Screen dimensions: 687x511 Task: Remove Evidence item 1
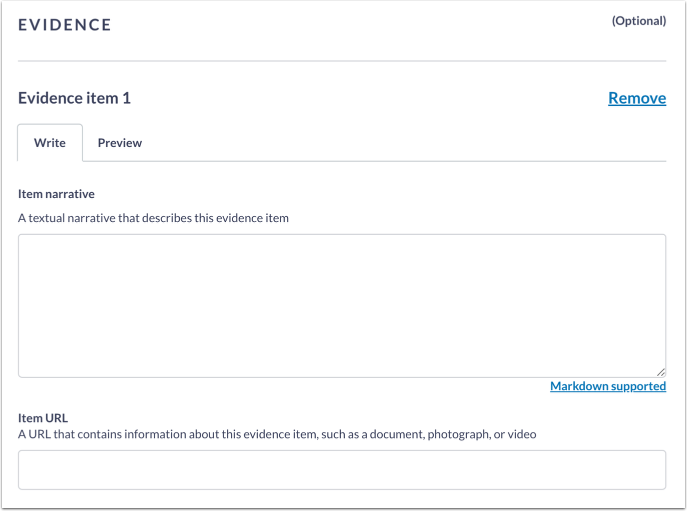coord(637,98)
